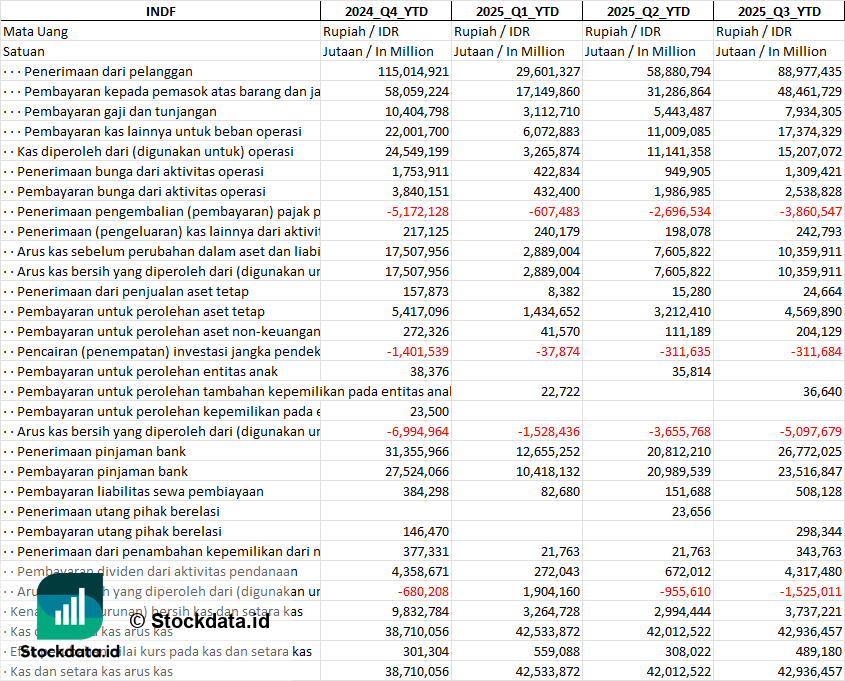Viewport: 845px width, 681px height.
Task: Select cell value 4,569,890
Action: coord(813,311)
